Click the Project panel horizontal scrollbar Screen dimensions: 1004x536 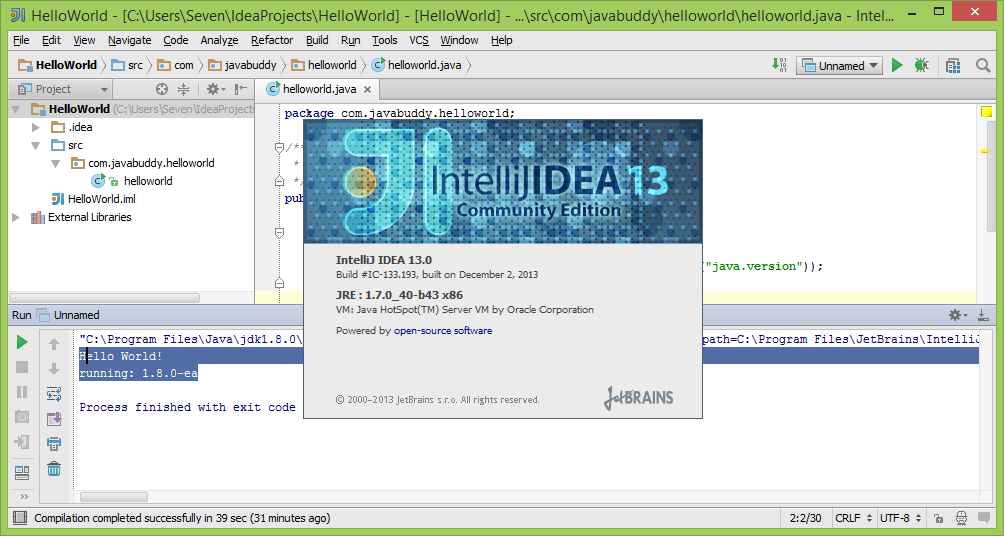104,298
